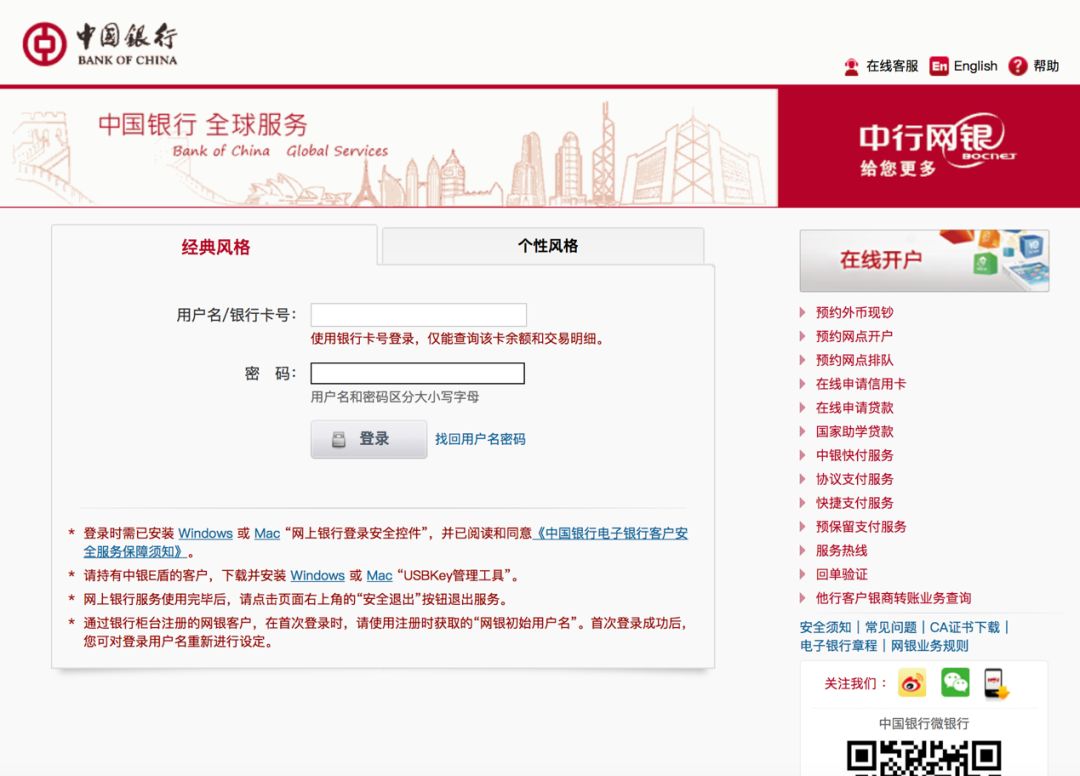Switch site language using the En icon
Image resolution: width=1080 pixels, height=776 pixels.
tap(940, 66)
